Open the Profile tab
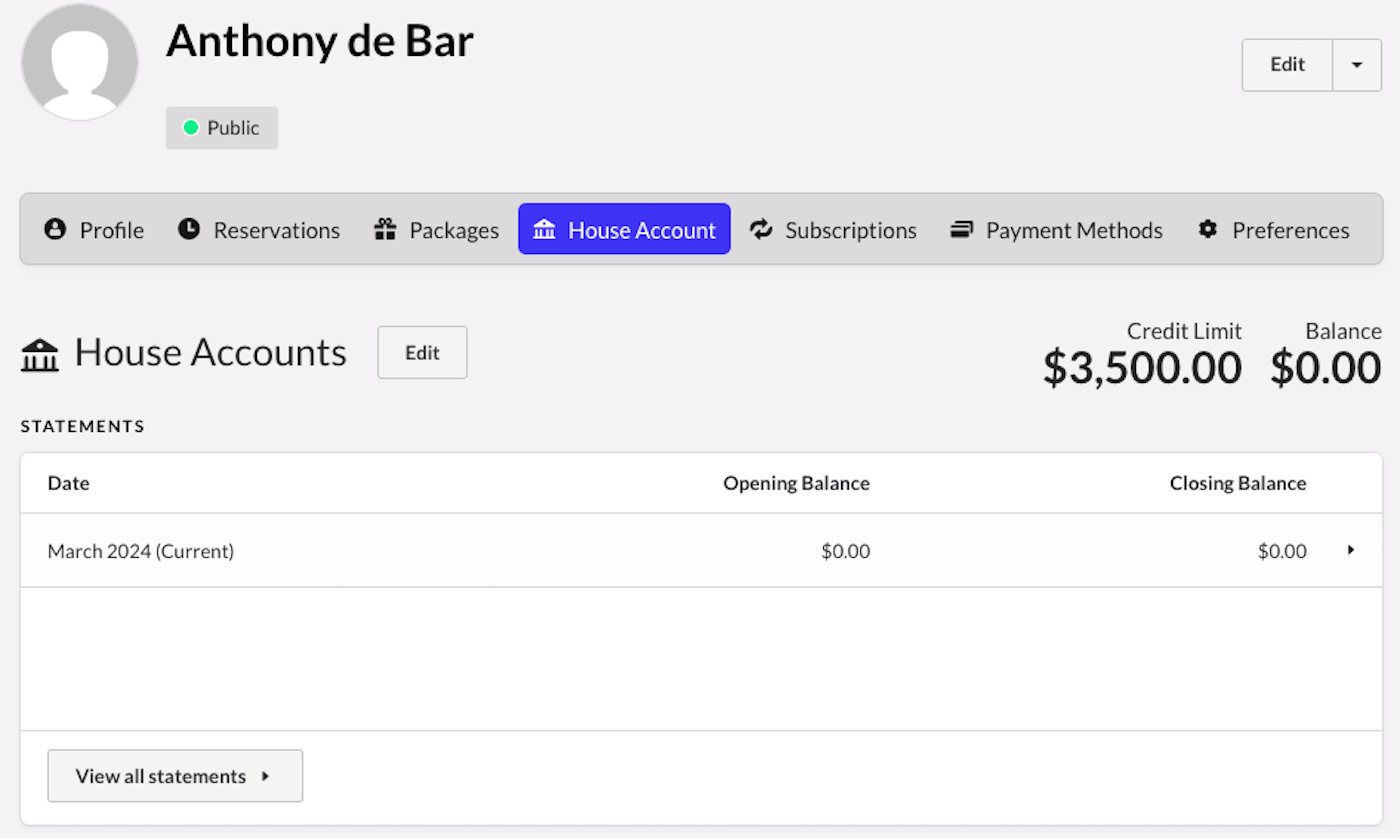 [94, 230]
